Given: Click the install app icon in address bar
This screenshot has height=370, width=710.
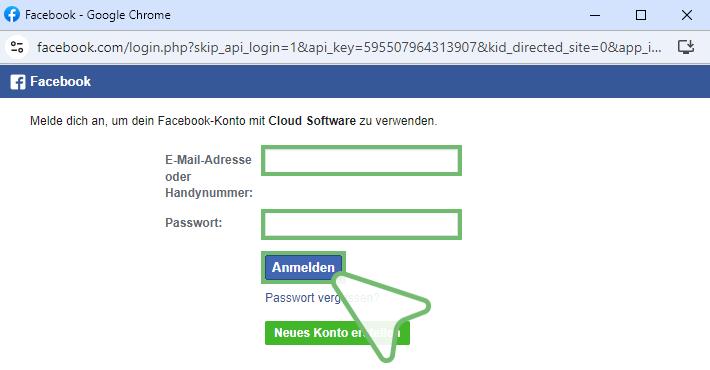Looking at the screenshot, I should 686,47.
